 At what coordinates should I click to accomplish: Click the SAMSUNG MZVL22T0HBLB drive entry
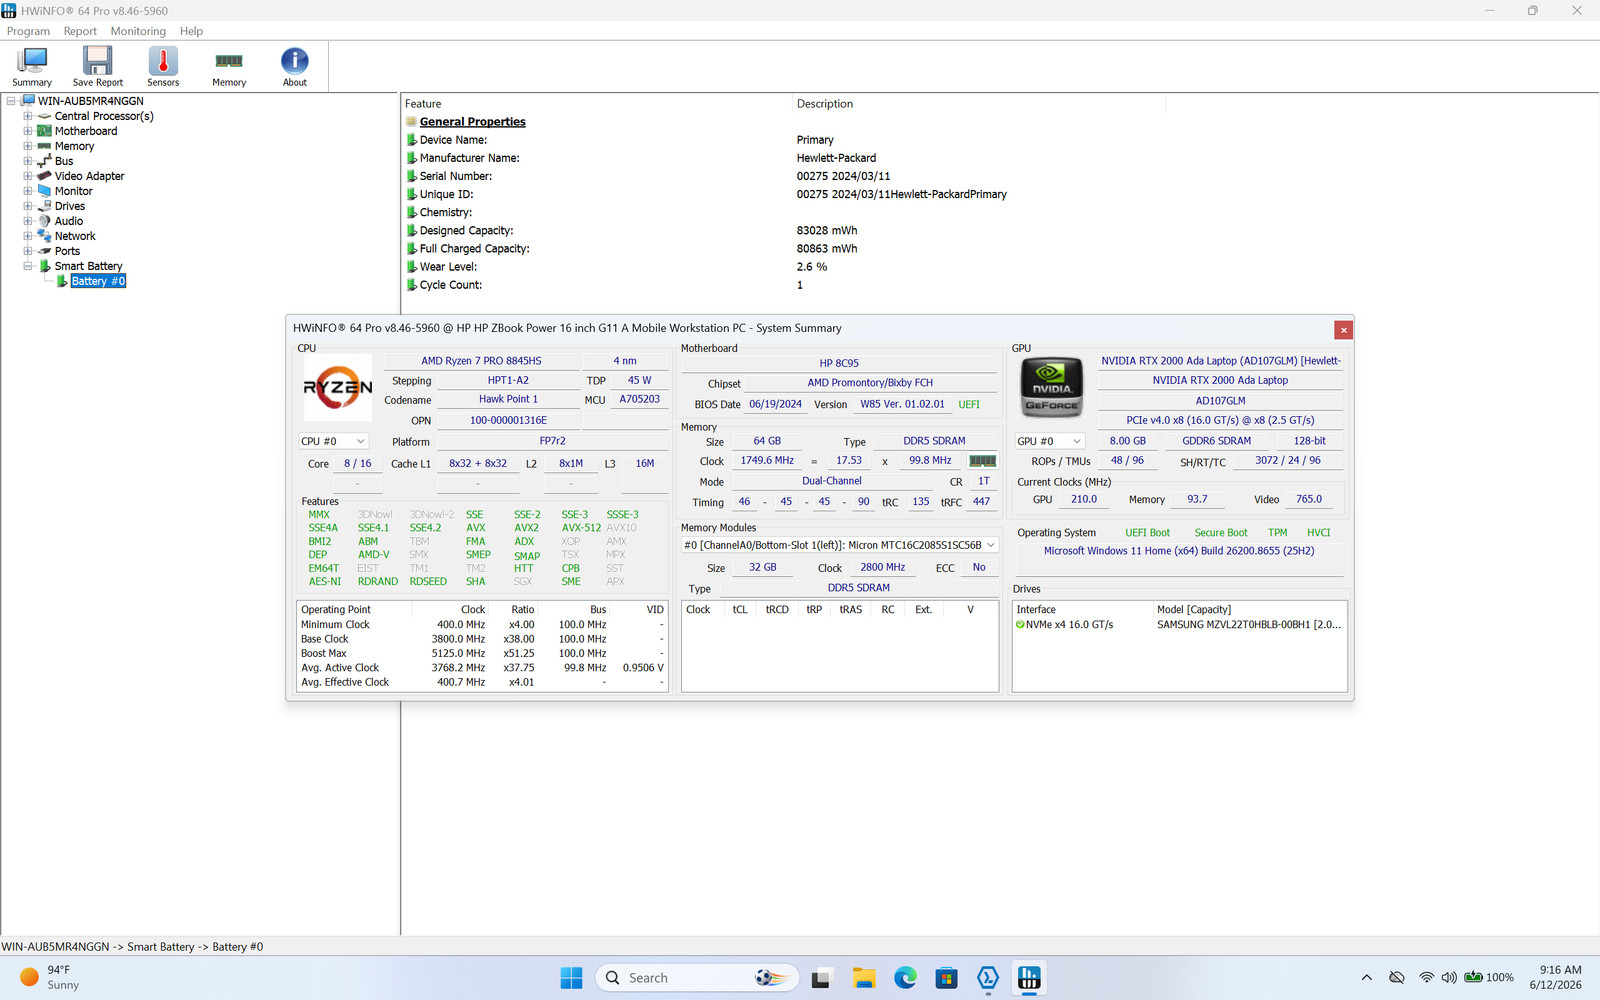coord(1249,625)
